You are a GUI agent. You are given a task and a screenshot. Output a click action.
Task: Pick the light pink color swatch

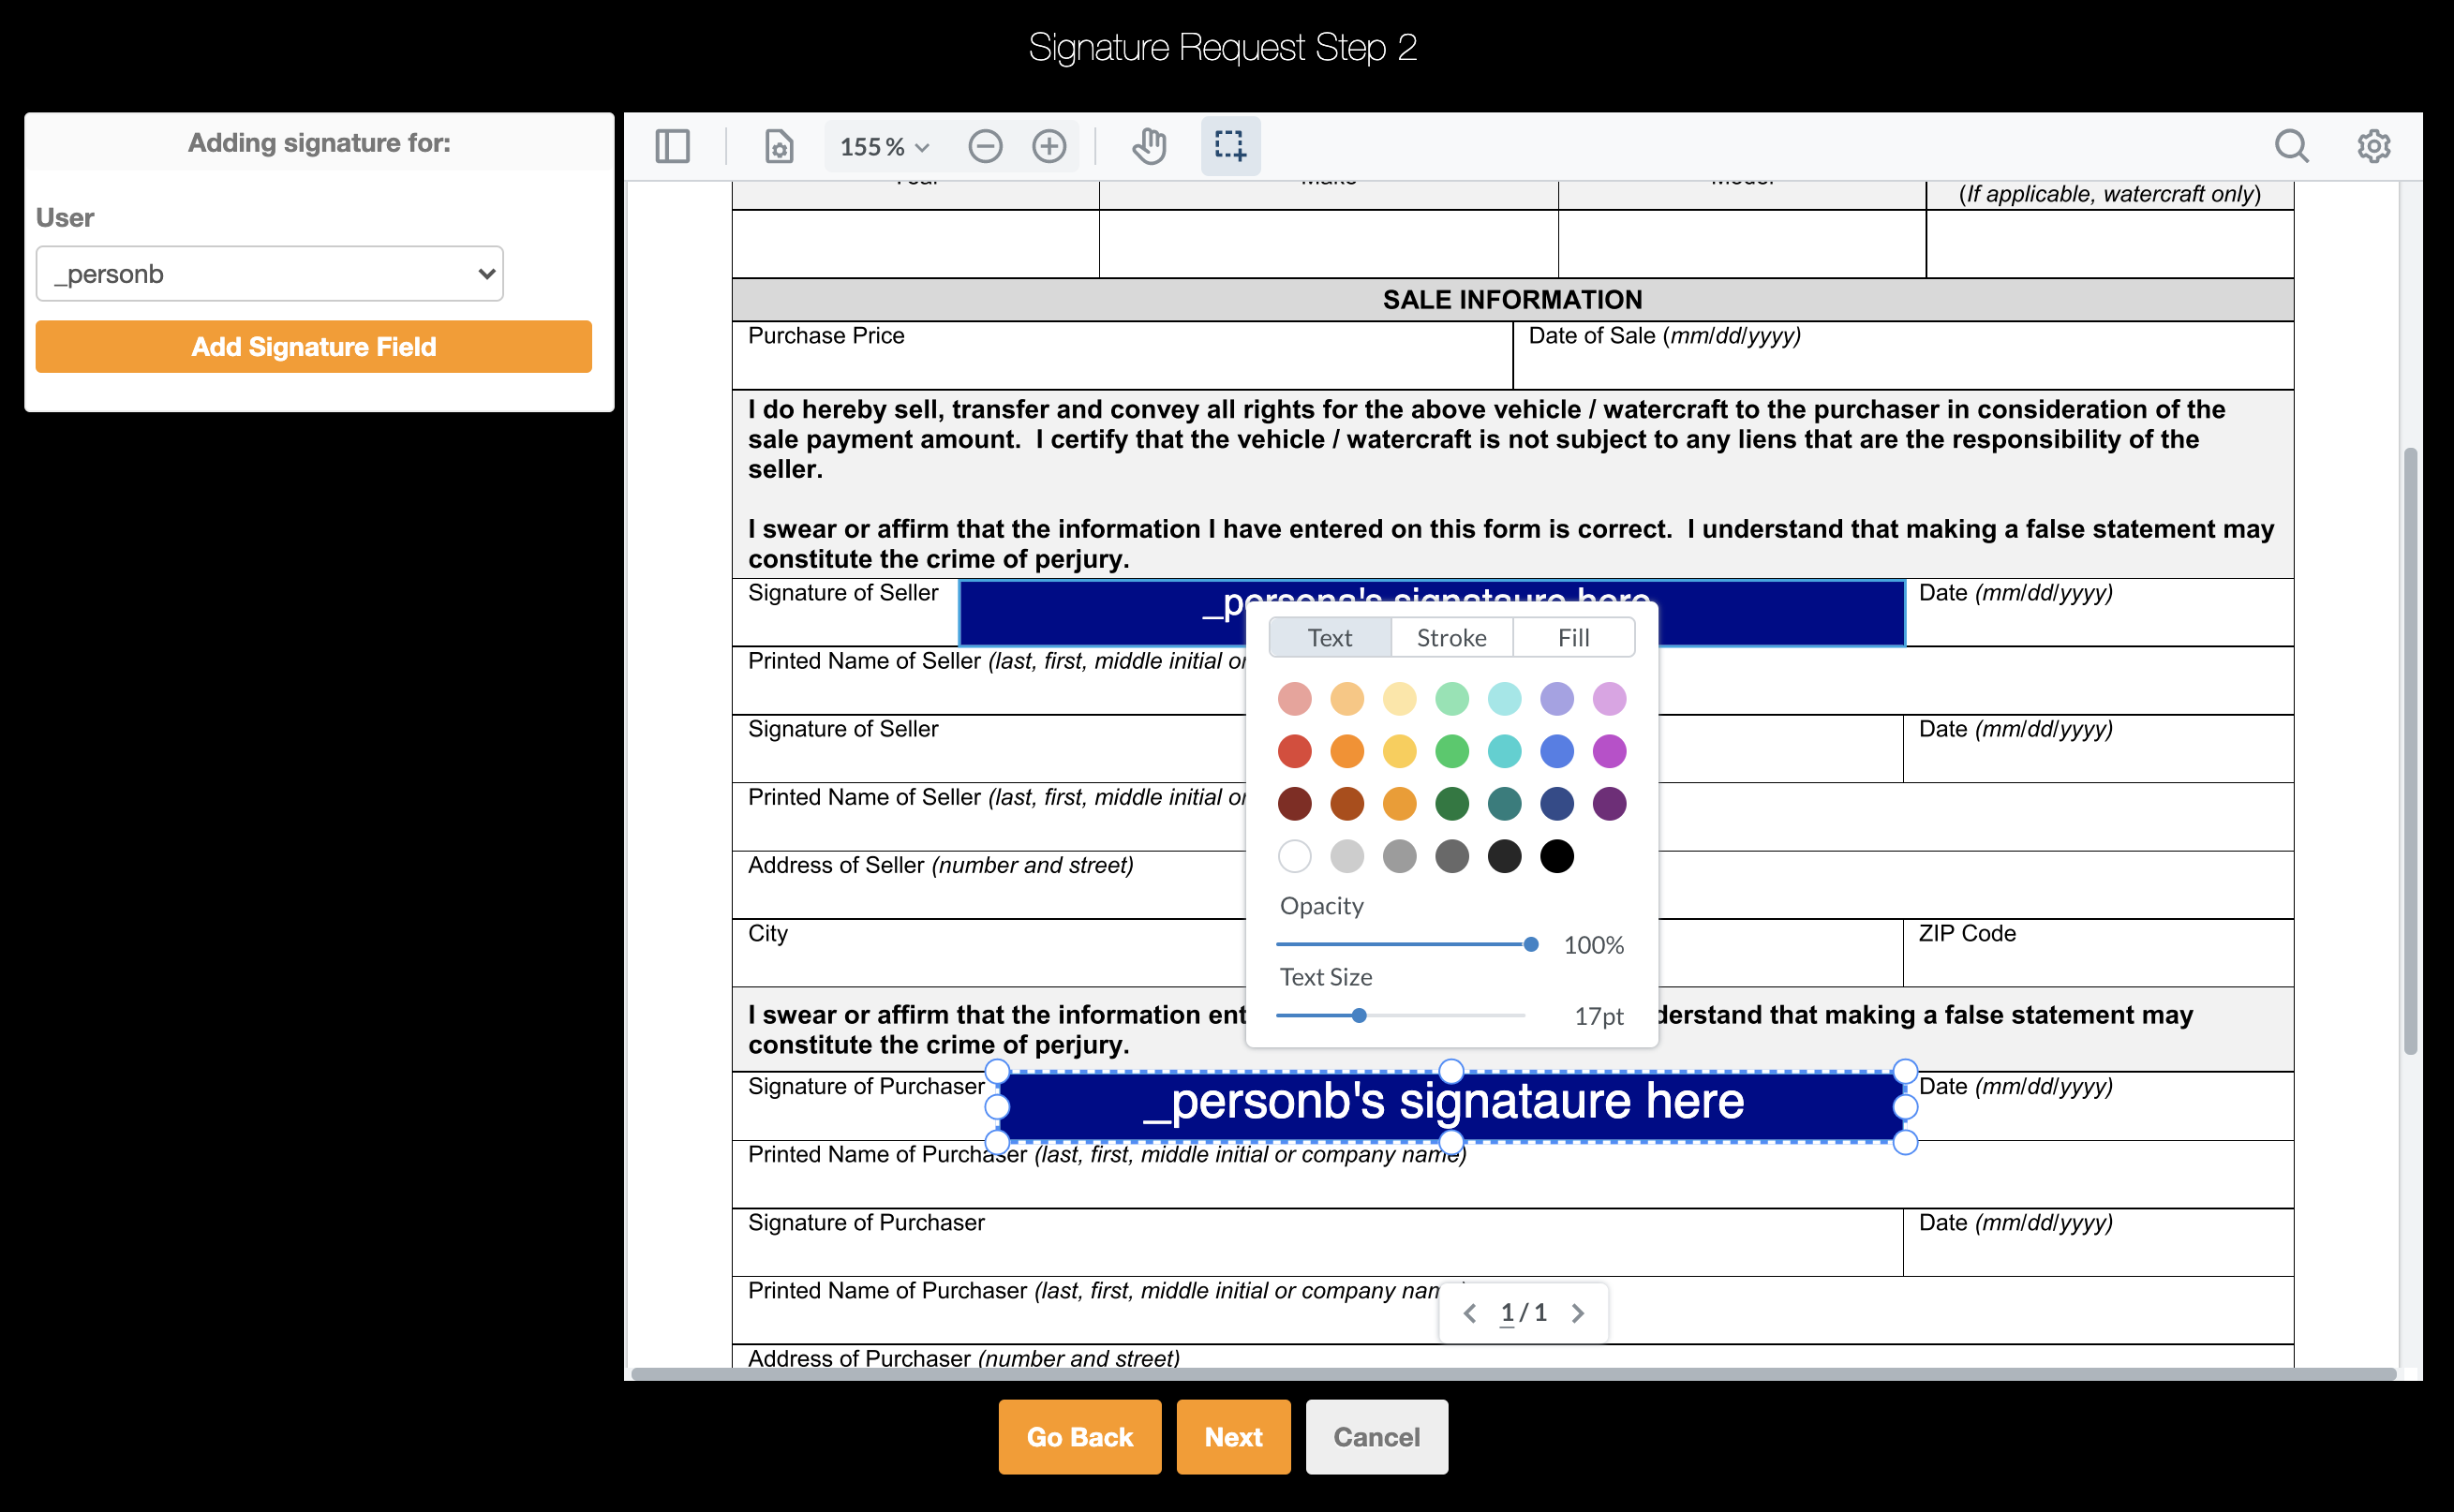(x=1295, y=699)
